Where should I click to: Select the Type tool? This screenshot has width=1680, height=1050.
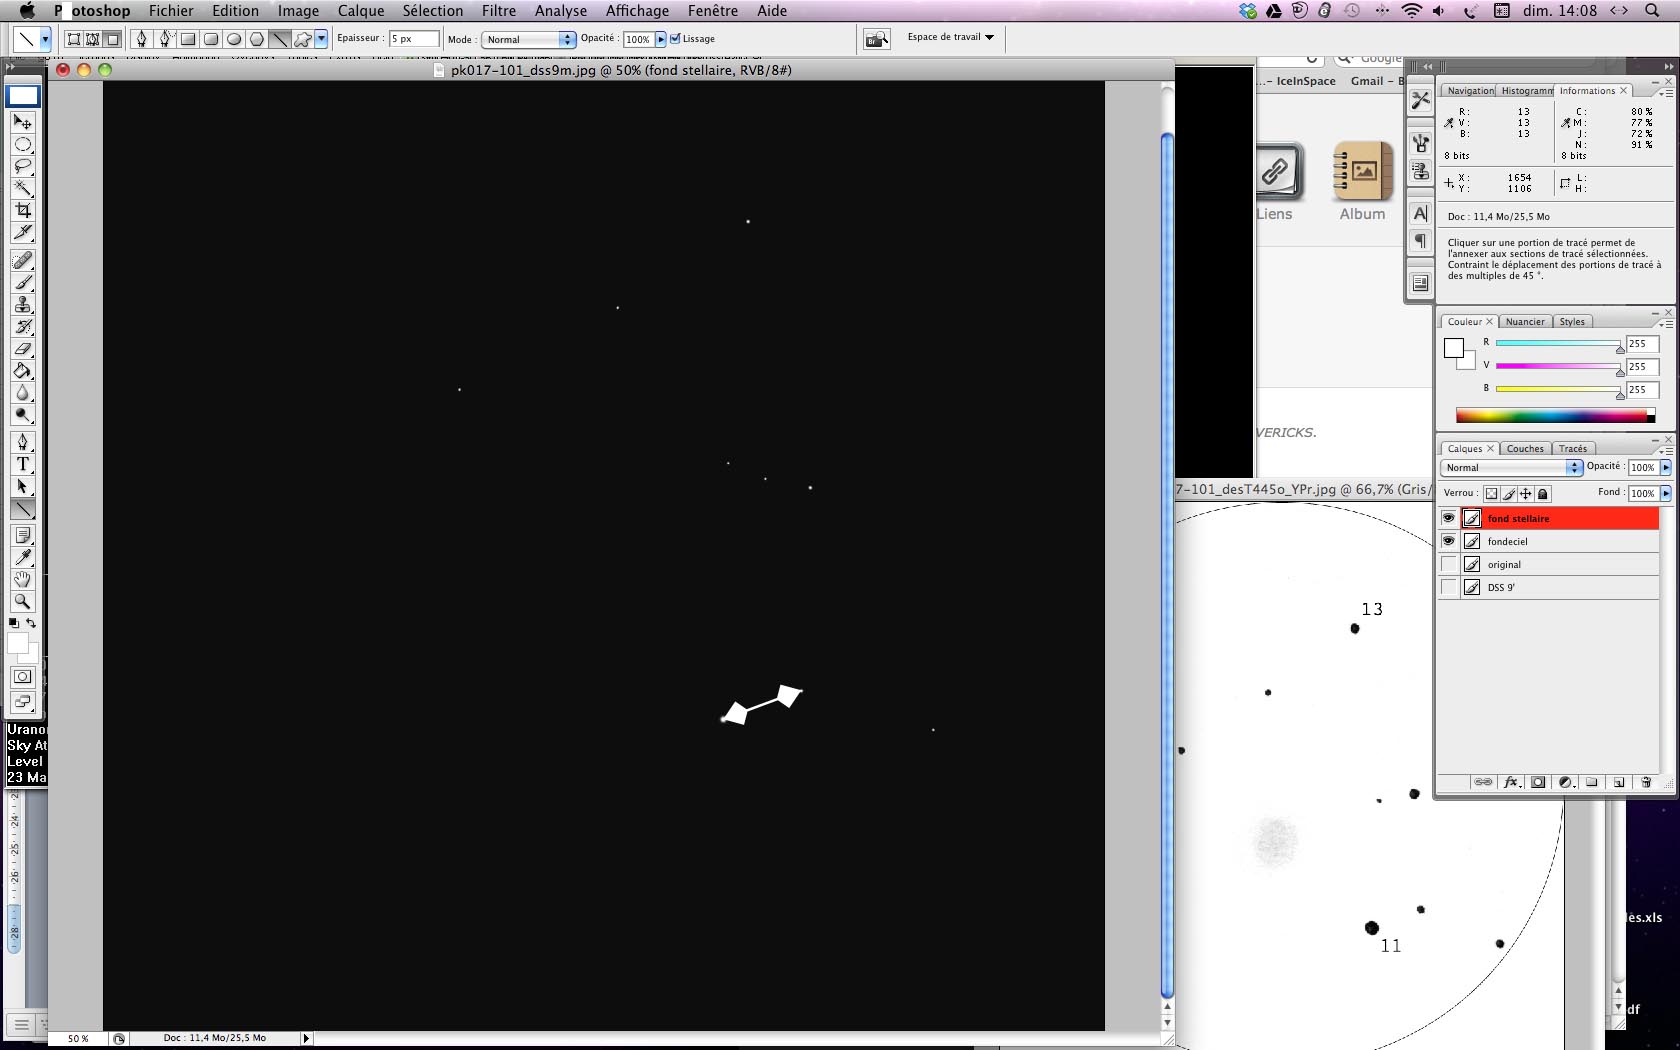tap(22, 464)
